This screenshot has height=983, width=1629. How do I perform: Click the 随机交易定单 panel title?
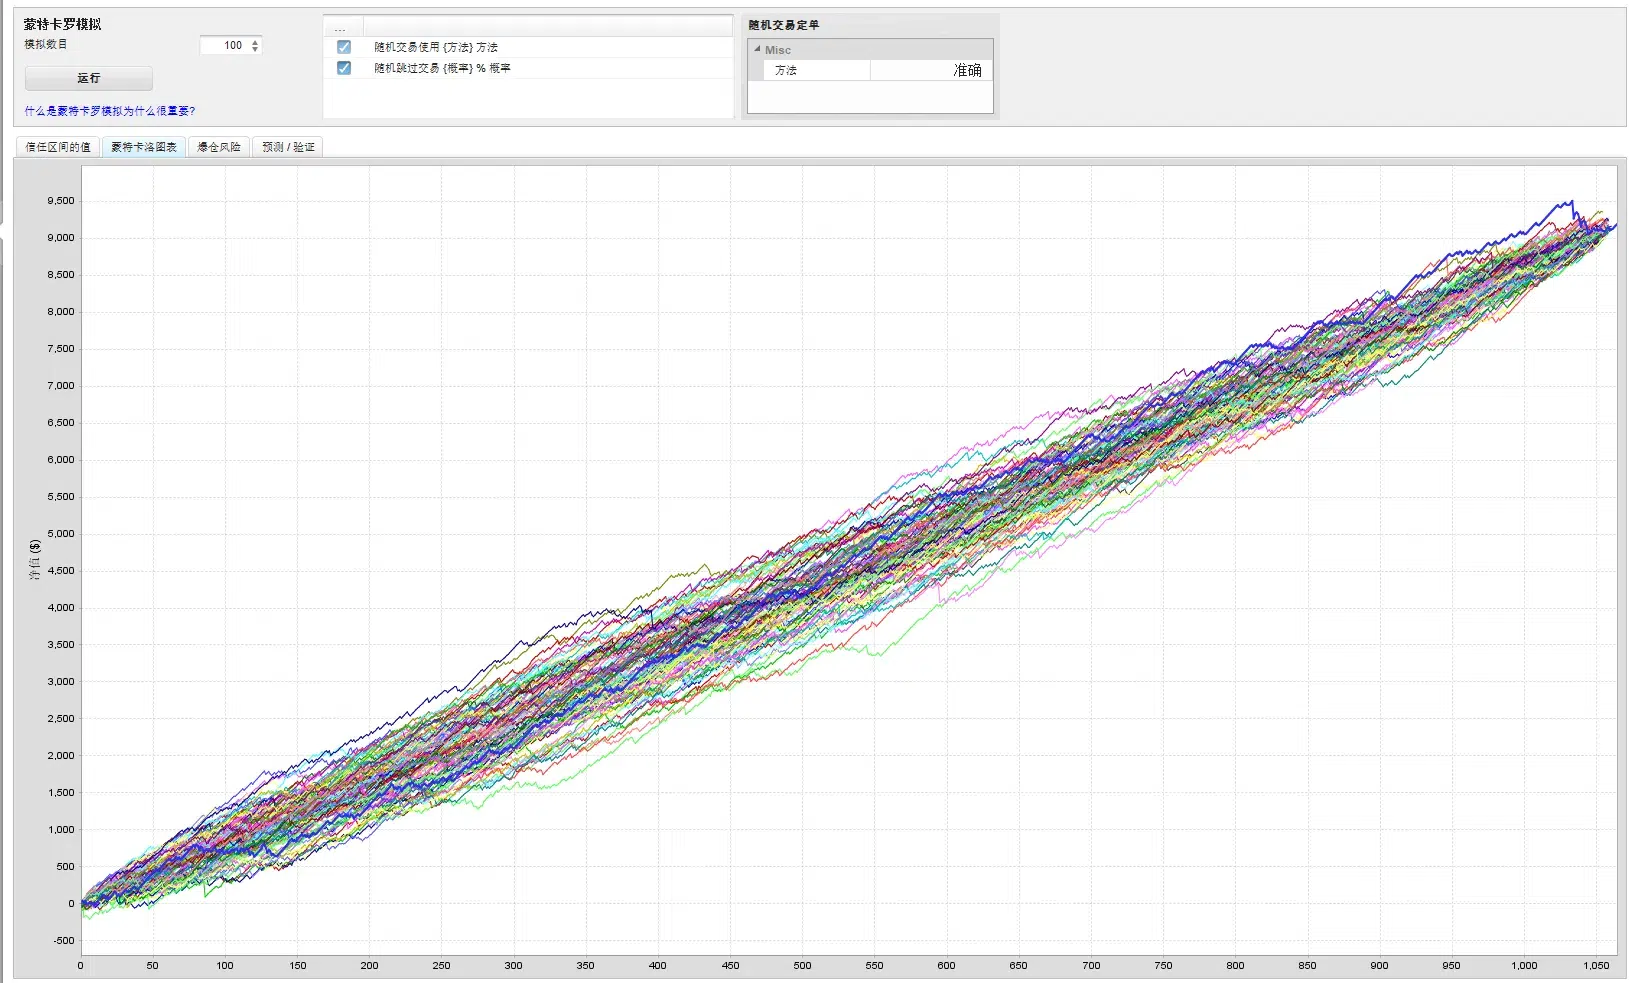click(784, 25)
